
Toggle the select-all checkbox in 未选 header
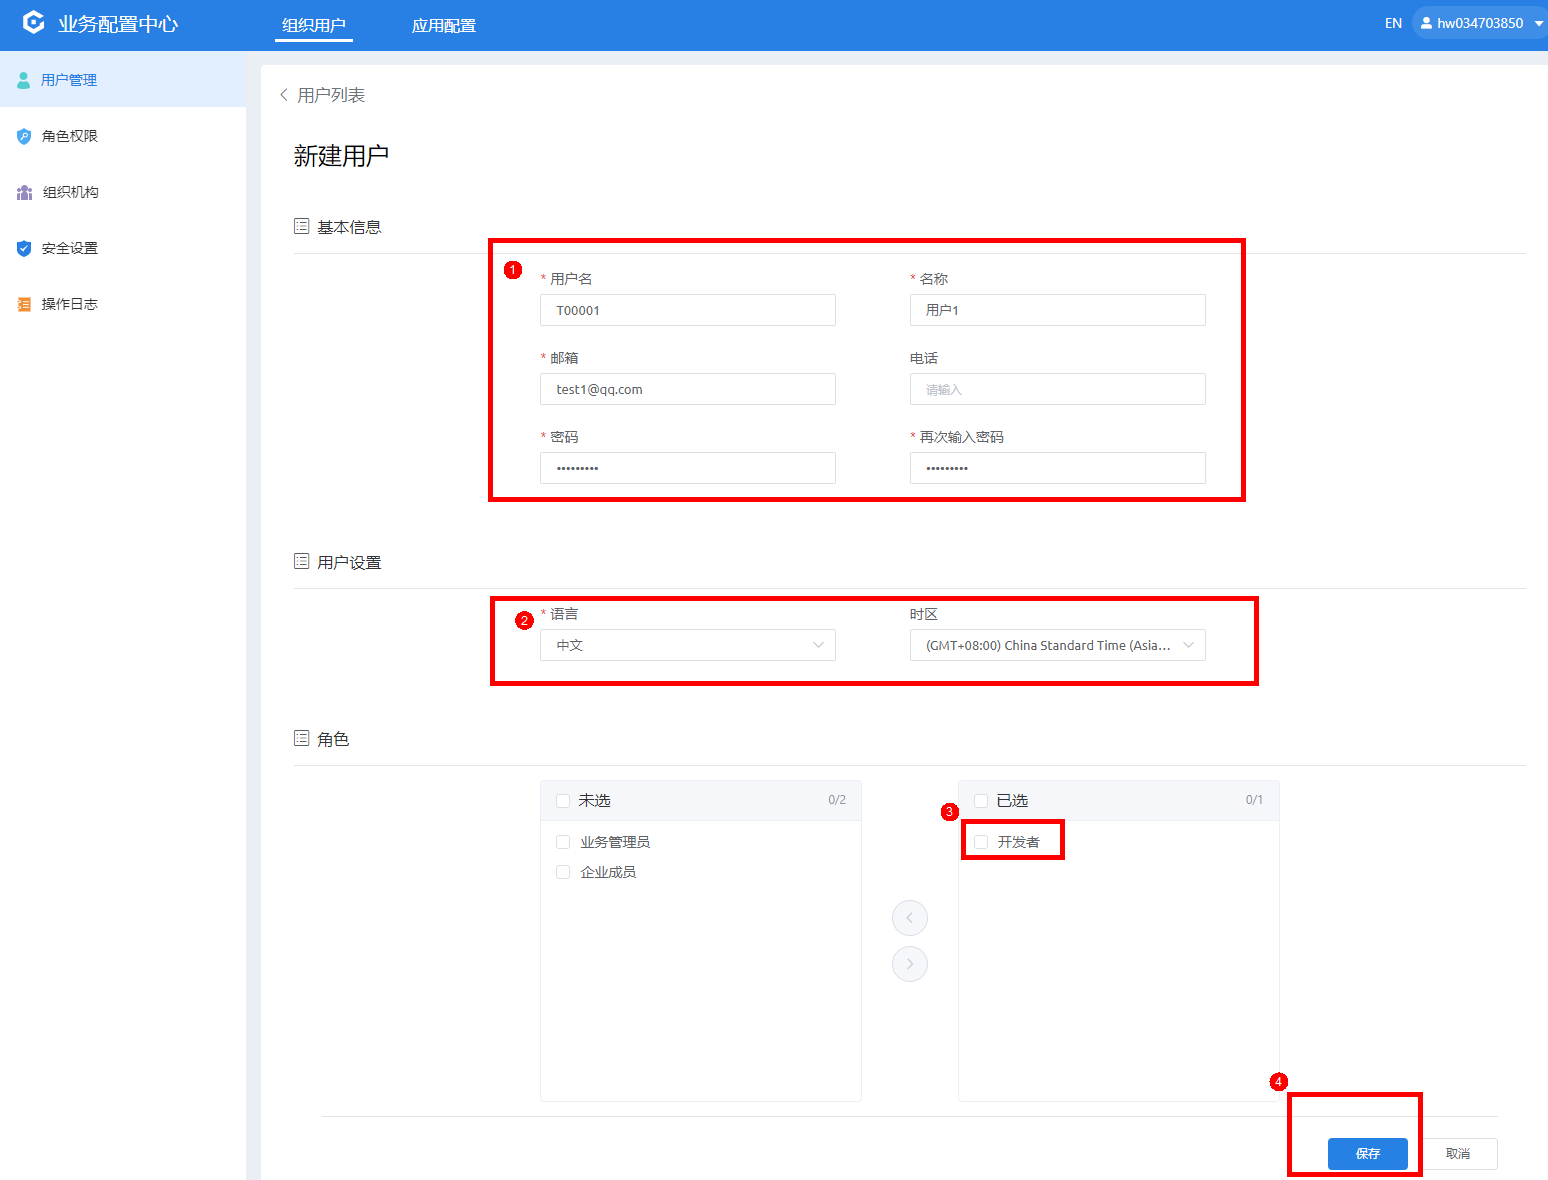pos(563,801)
